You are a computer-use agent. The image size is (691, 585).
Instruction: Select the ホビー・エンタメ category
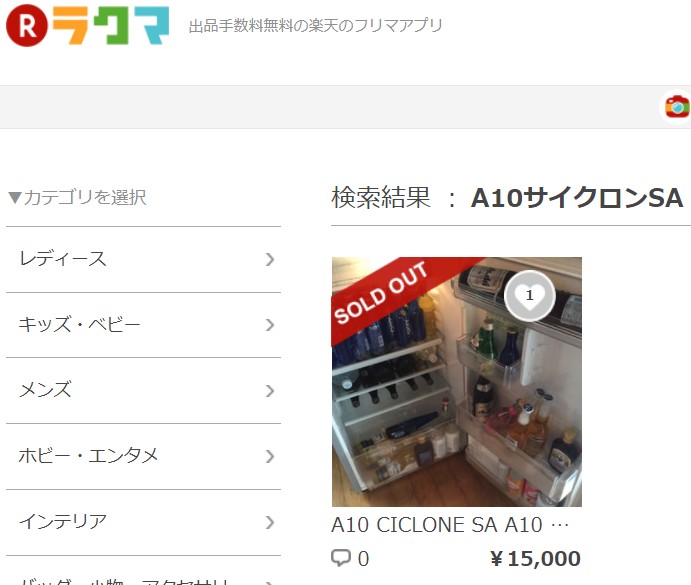[143, 457]
